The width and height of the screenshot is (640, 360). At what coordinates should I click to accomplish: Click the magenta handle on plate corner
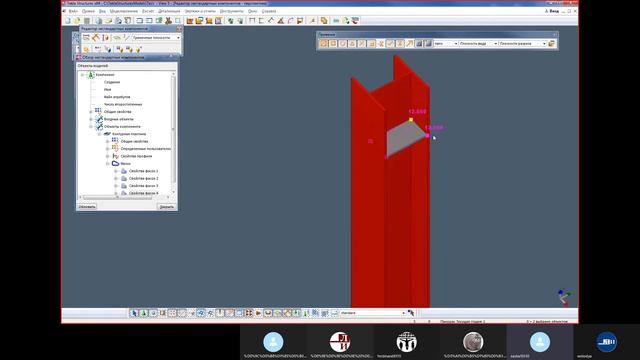pyautogui.click(x=427, y=136)
